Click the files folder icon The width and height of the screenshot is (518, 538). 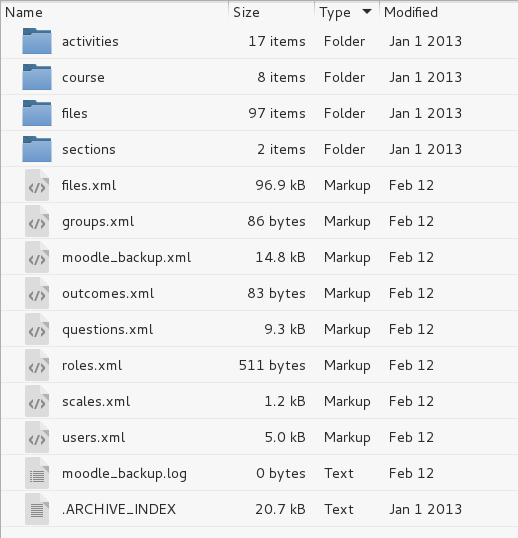tap(37, 113)
